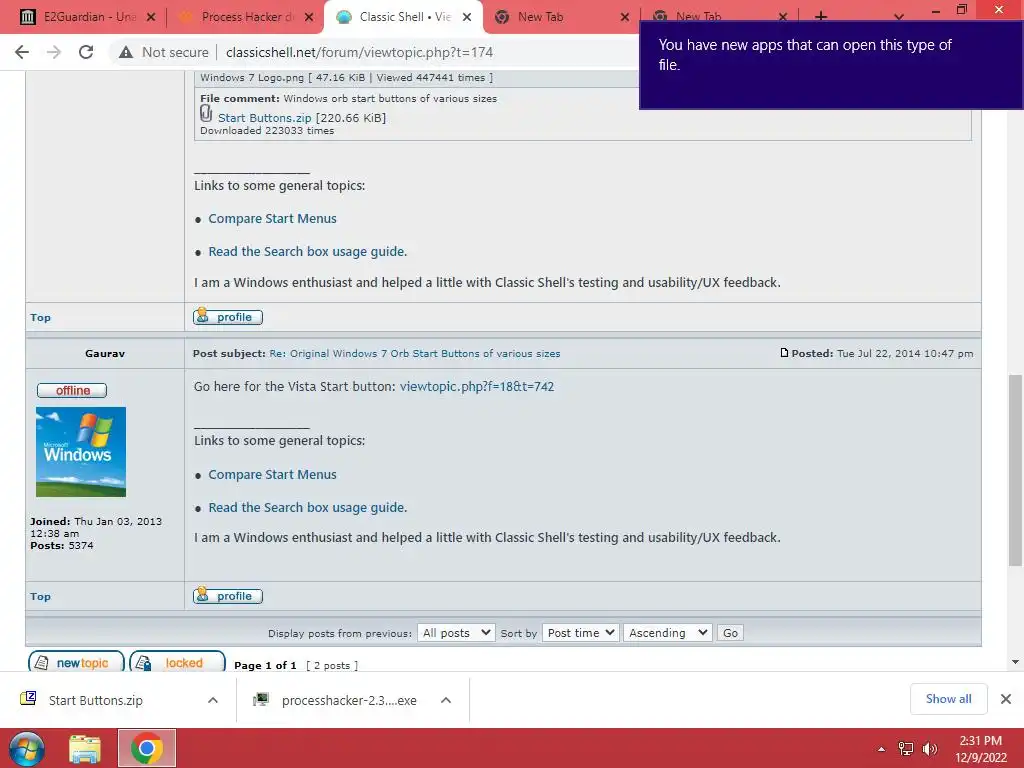Click the network tray icon
Screen dimensions: 1024x768
tap(906, 749)
